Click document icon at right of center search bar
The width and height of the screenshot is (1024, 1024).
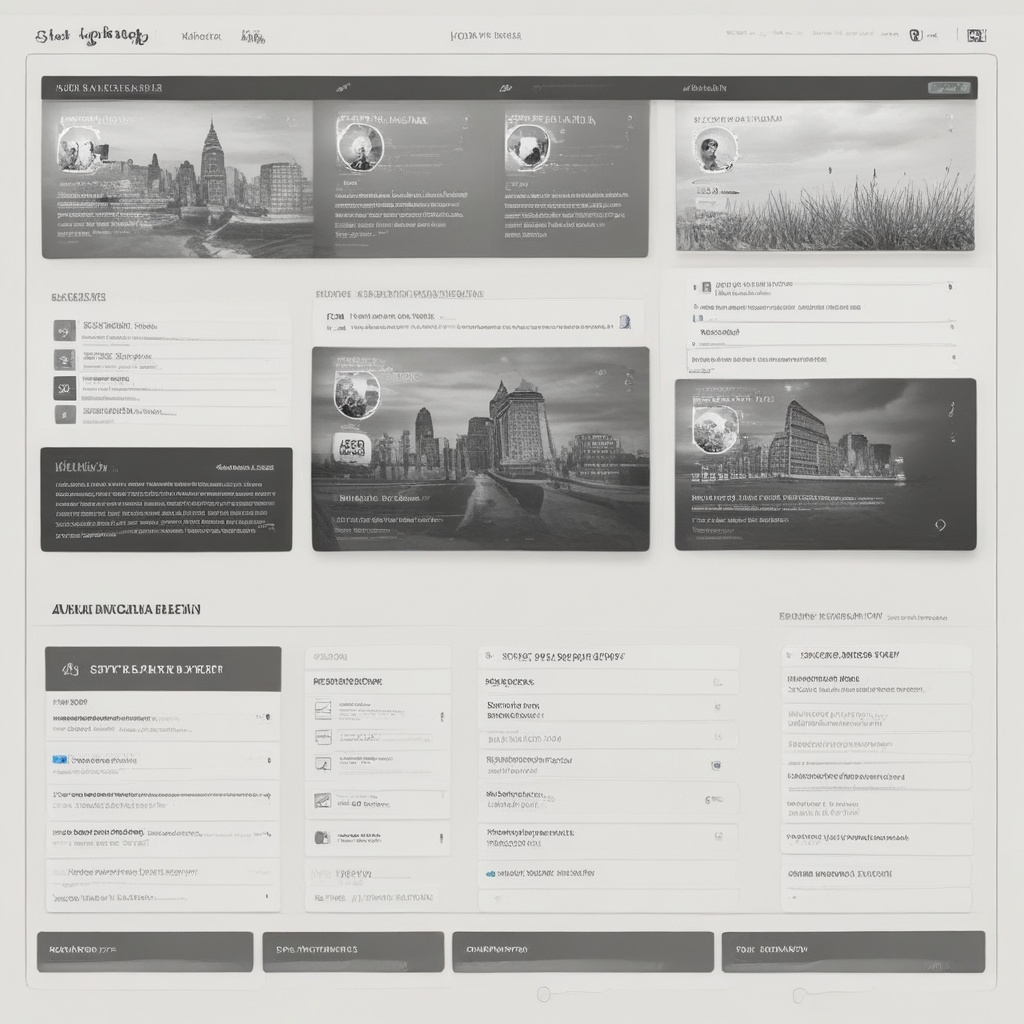(x=625, y=322)
